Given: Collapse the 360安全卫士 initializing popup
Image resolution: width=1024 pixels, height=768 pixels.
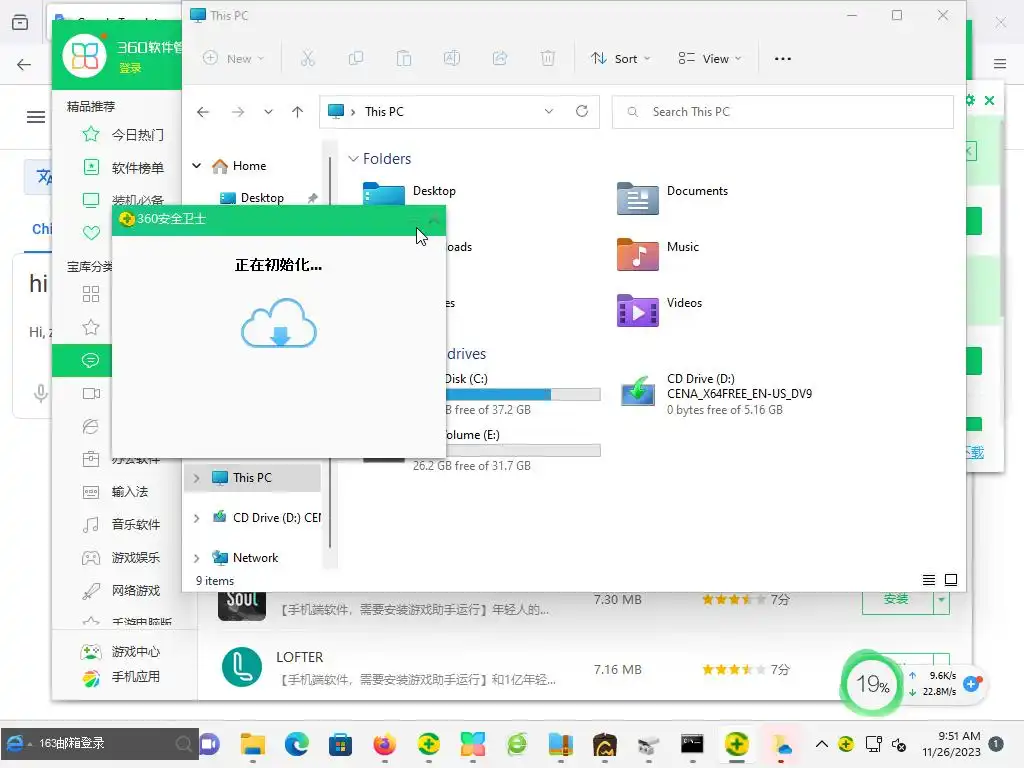Looking at the screenshot, I should [434, 219].
